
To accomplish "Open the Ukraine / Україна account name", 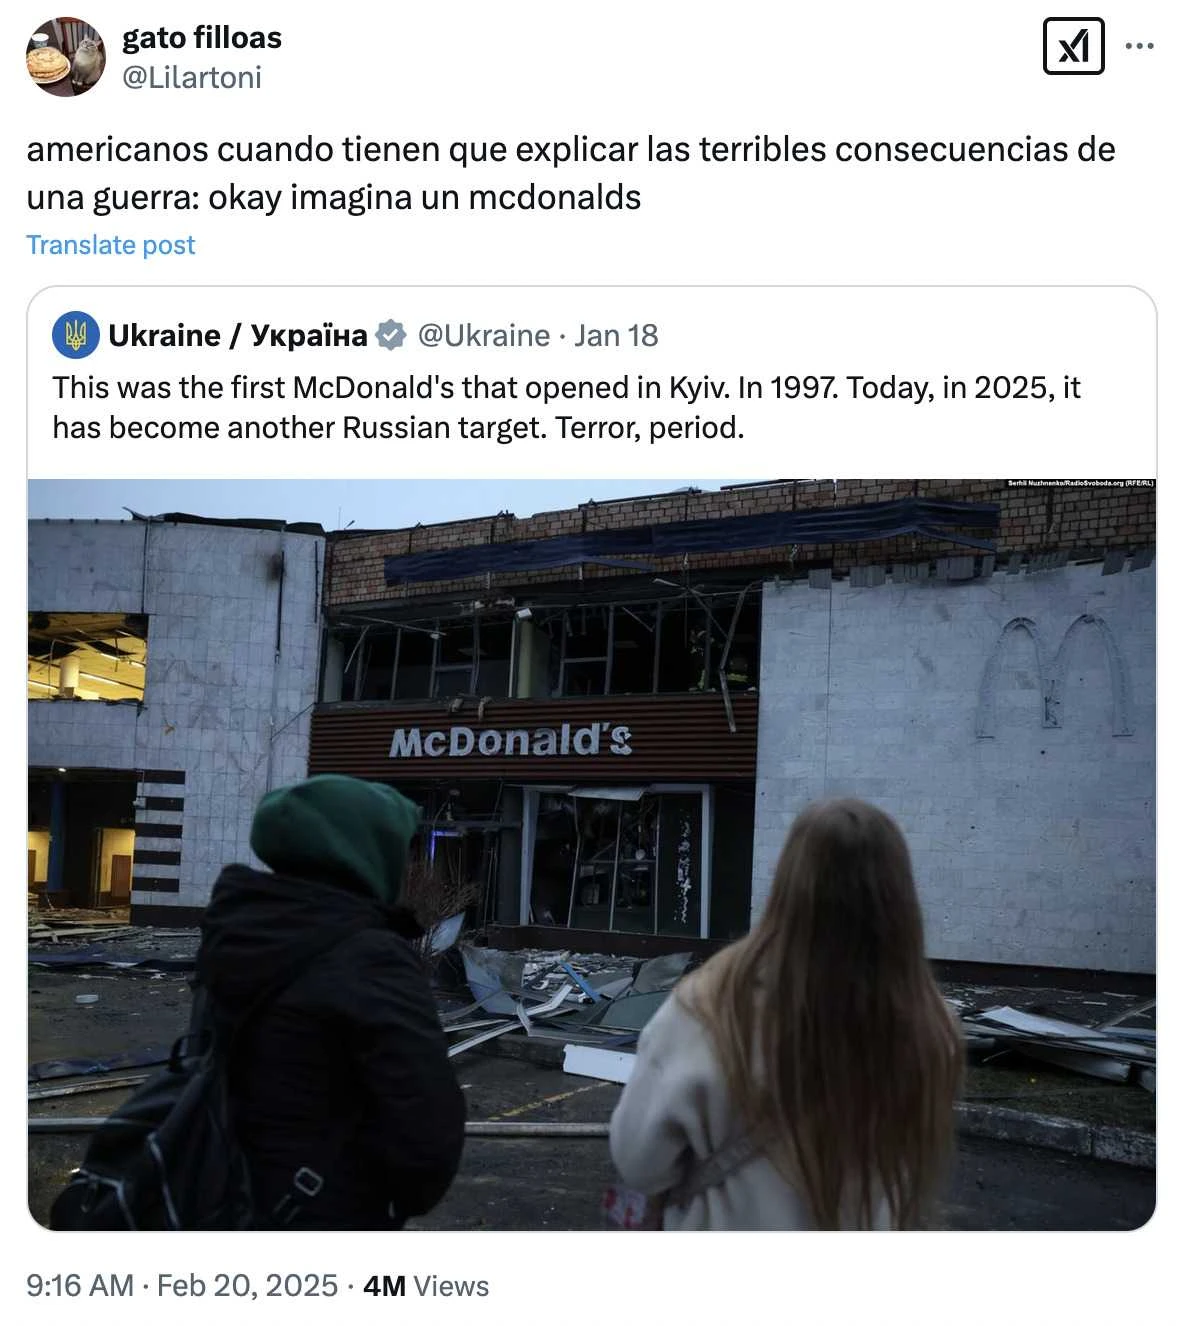I will point(238,335).
